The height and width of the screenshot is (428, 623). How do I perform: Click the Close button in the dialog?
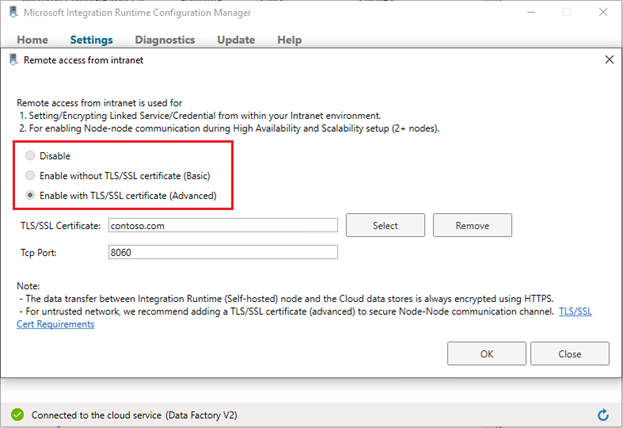coord(569,354)
